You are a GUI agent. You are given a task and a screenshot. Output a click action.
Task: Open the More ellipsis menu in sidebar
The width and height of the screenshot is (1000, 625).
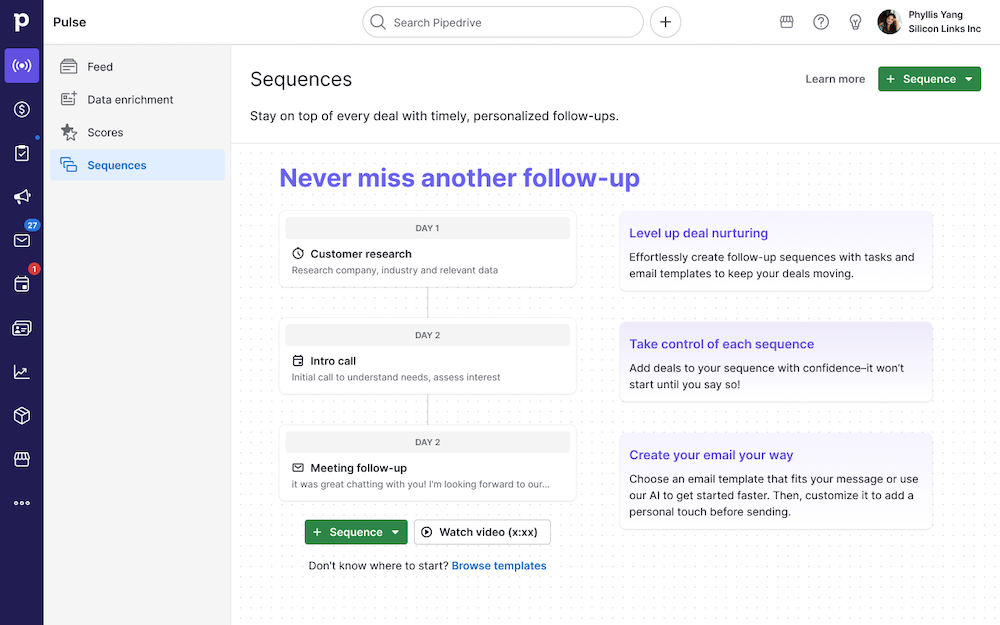click(x=22, y=503)
